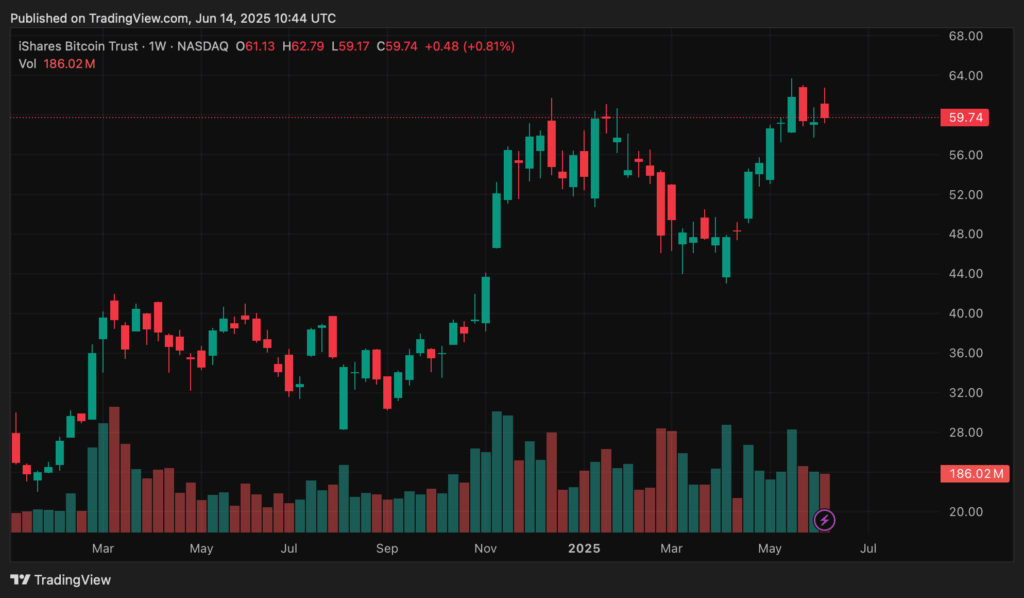Click the 36.00 price axis label
Screen dimensions: 1024x598
[966, 353]
